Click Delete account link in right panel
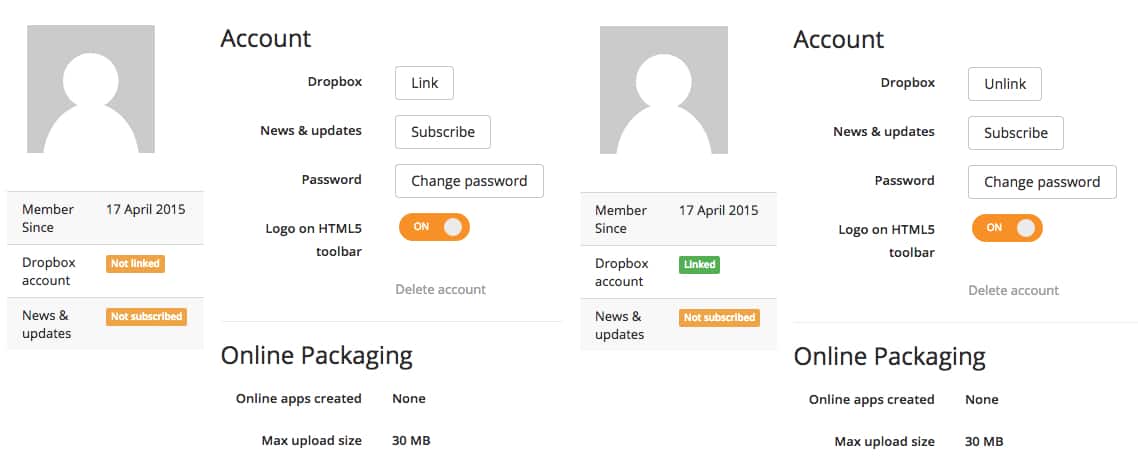Viewport: 1138px width, 464px height. pos(1013,290)
